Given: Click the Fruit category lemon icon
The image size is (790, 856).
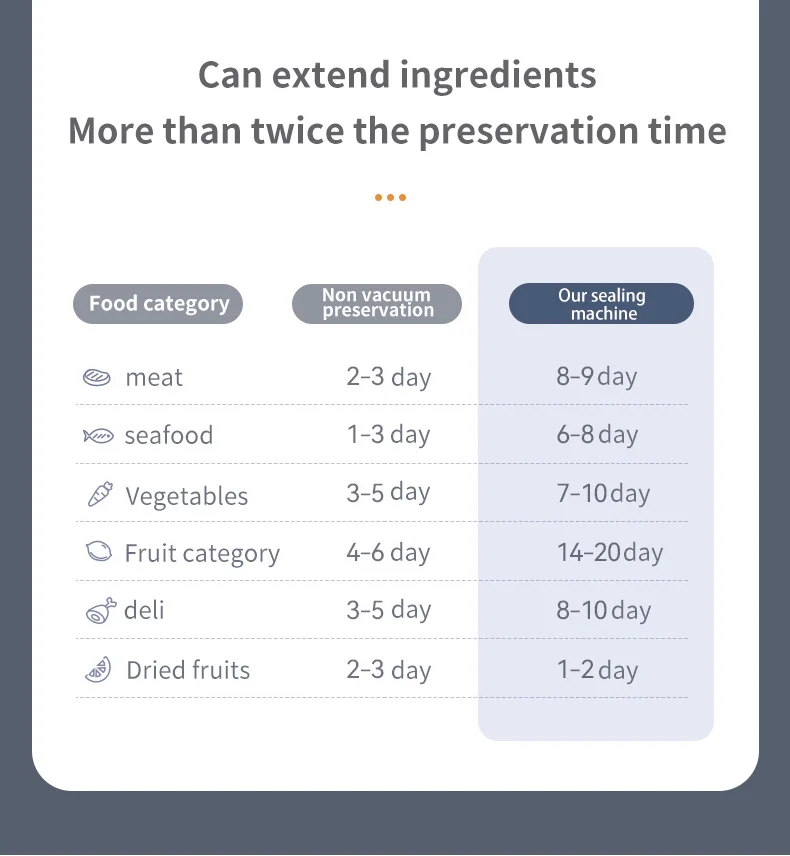Looking at the screenshot, I should click(x=99, y=551).
